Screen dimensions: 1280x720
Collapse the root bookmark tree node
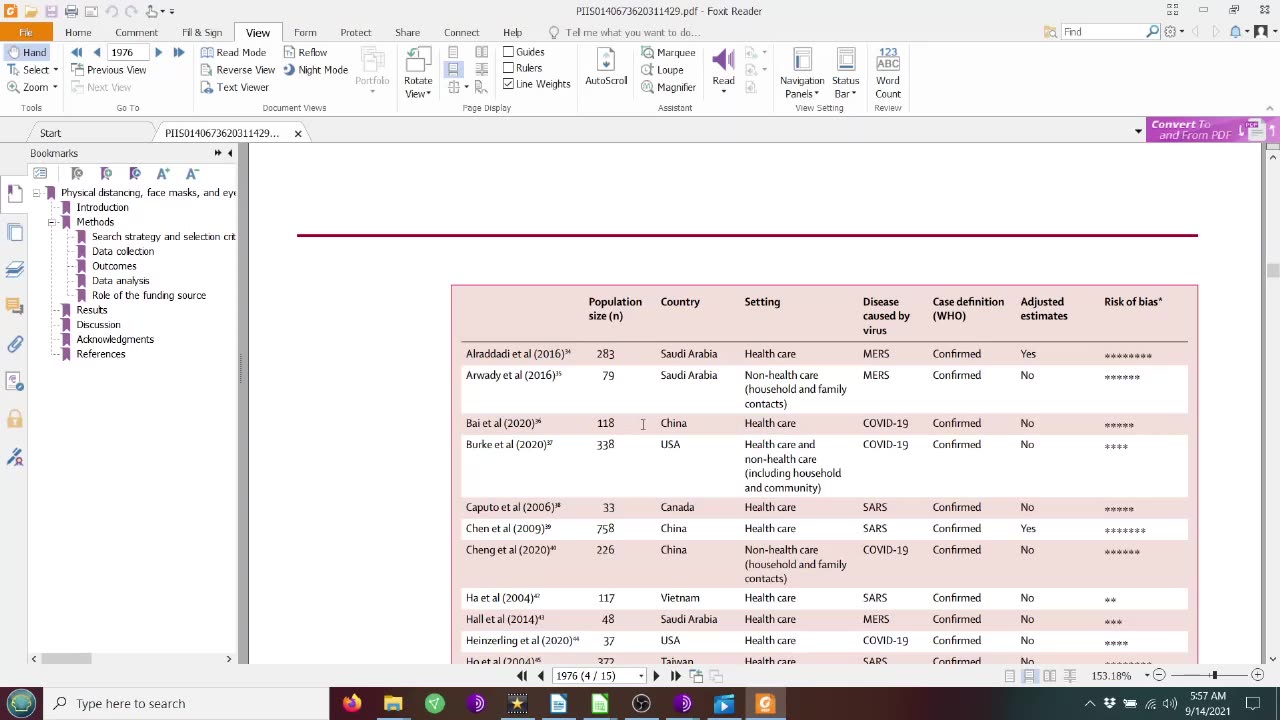click(36, 193)
